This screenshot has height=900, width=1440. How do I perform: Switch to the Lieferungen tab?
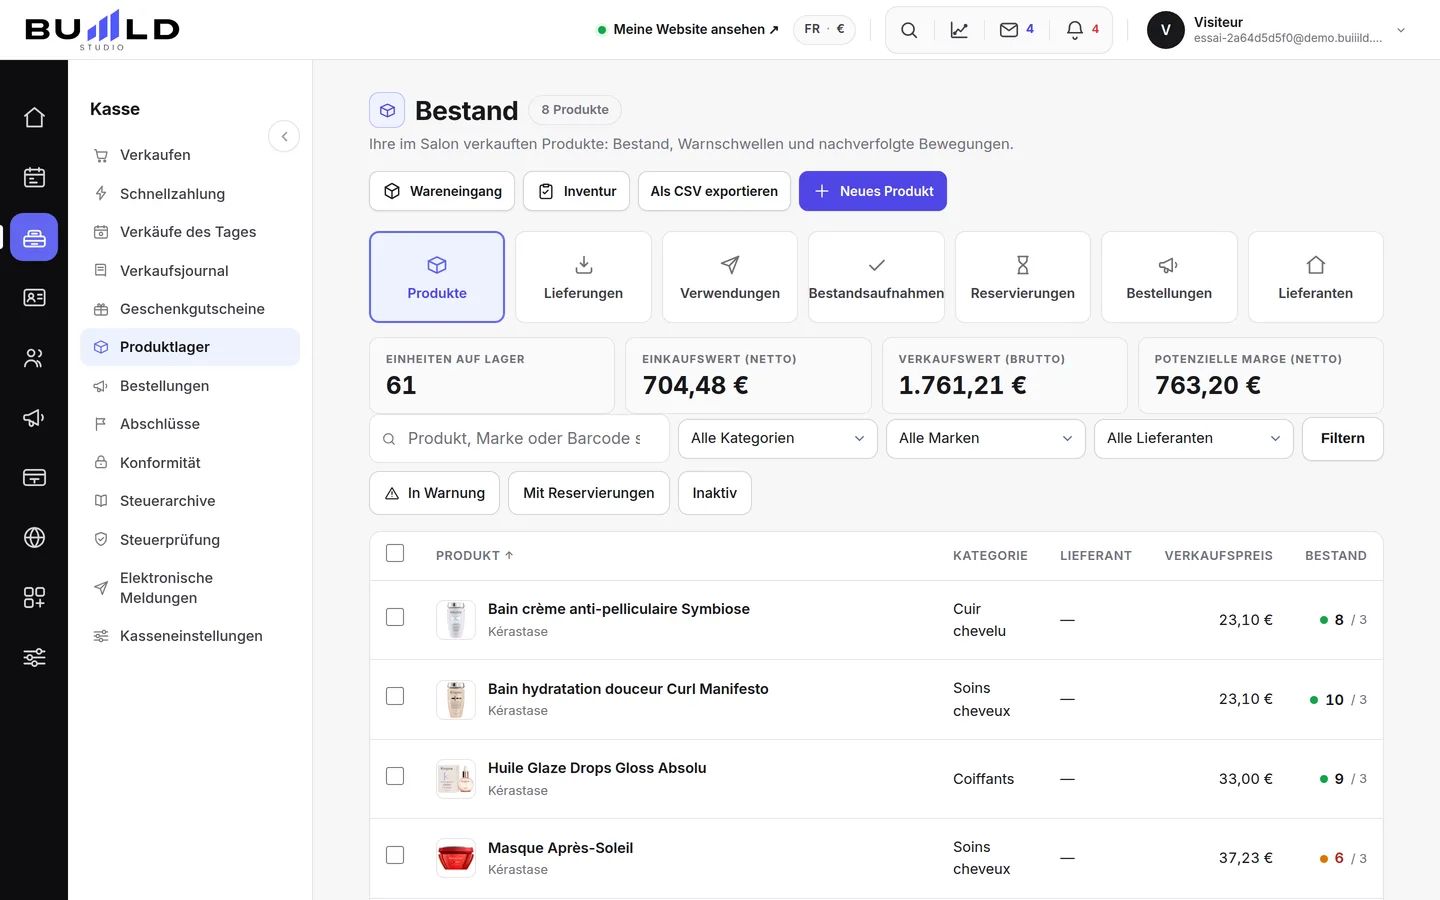pyautogui.click(x=584, y=277)
